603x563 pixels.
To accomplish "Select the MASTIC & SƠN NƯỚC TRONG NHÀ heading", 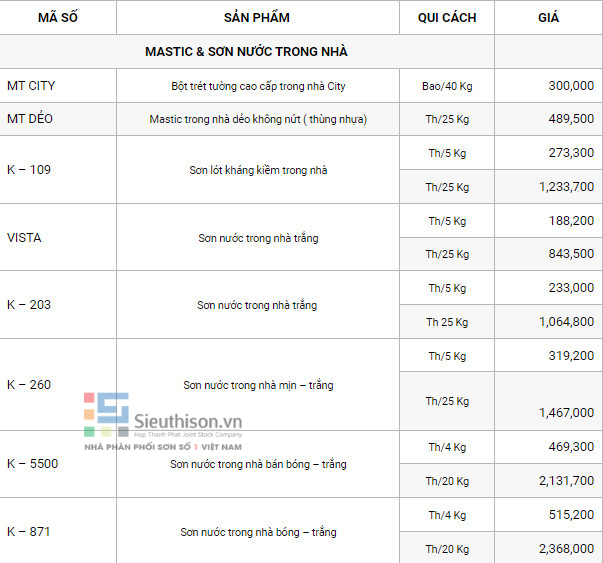I will point(247,52).
